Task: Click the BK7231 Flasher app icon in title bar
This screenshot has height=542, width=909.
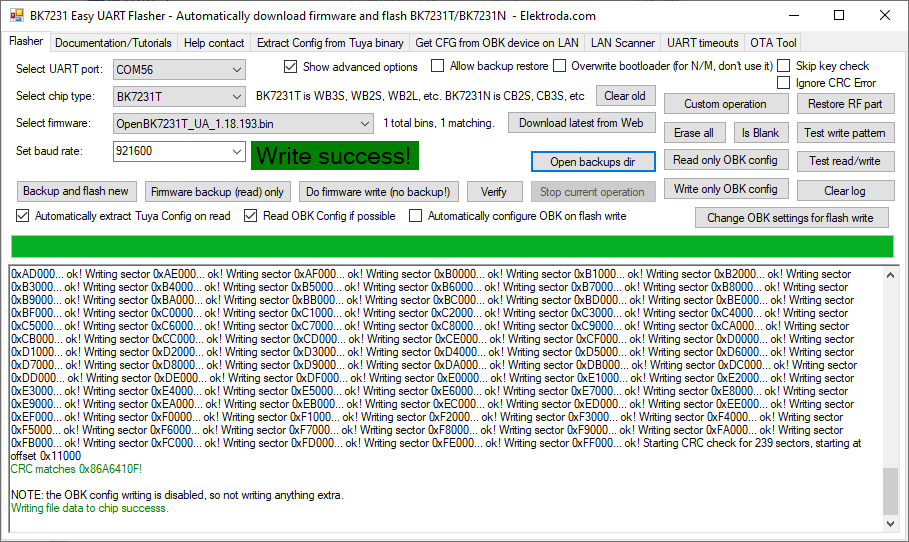Action: [x=17, y=16]
